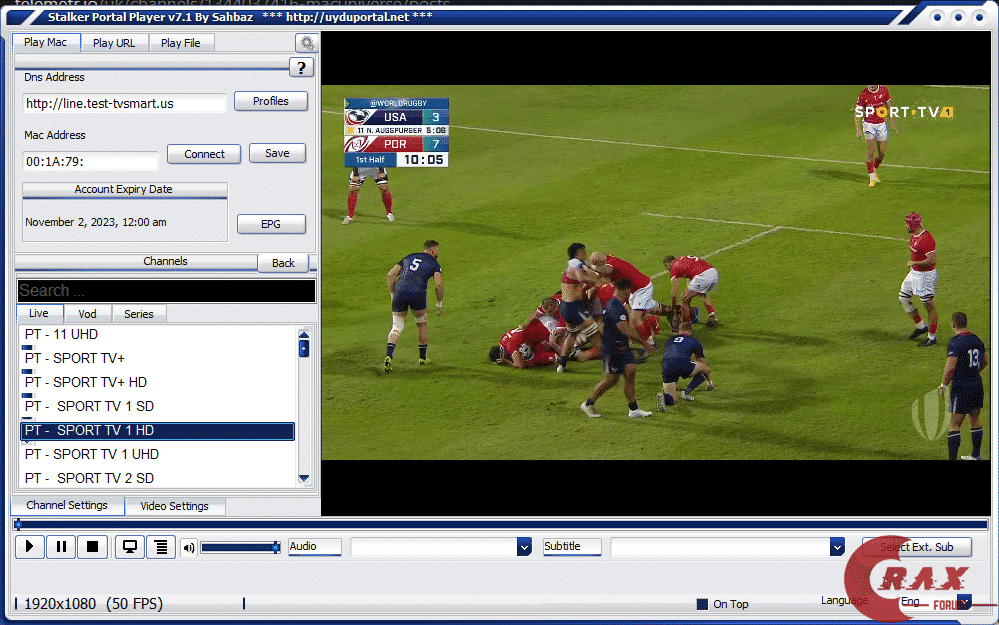Open the Video Settings tab
This screenshot has width=999, height=625.
[175, 506]
